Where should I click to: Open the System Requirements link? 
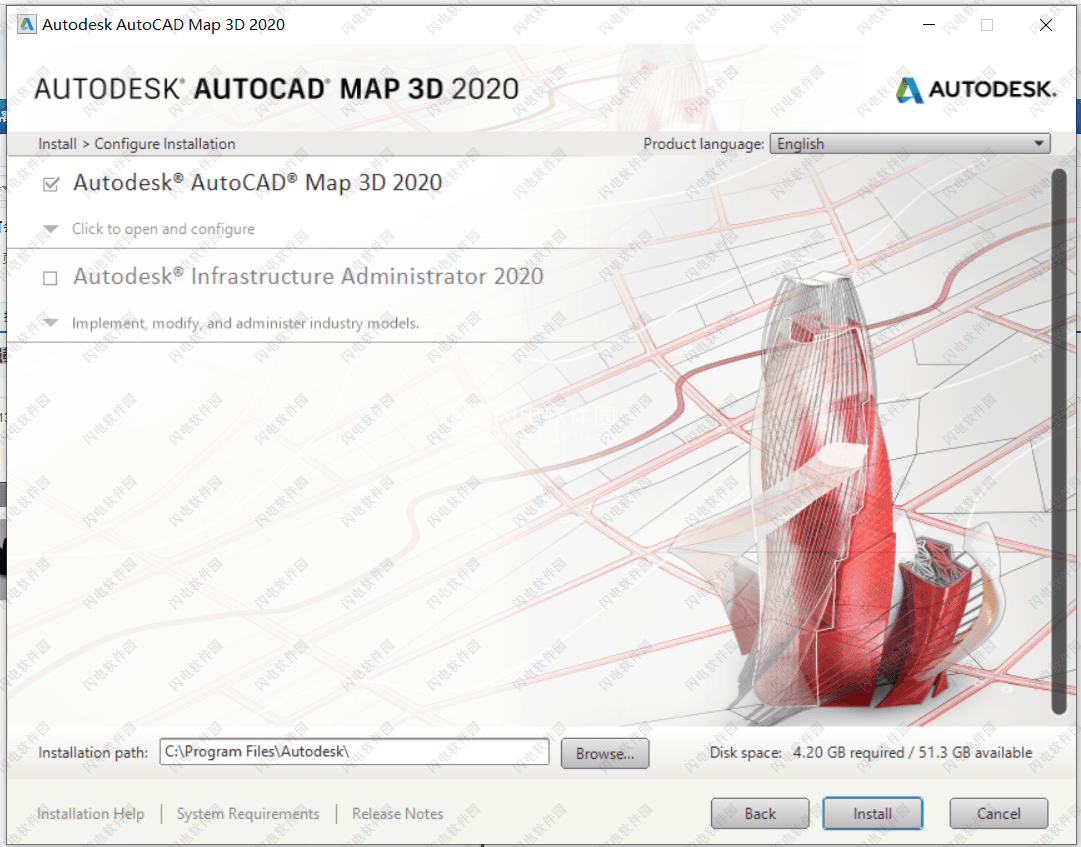pyautogui.click(x=248, y=814)
